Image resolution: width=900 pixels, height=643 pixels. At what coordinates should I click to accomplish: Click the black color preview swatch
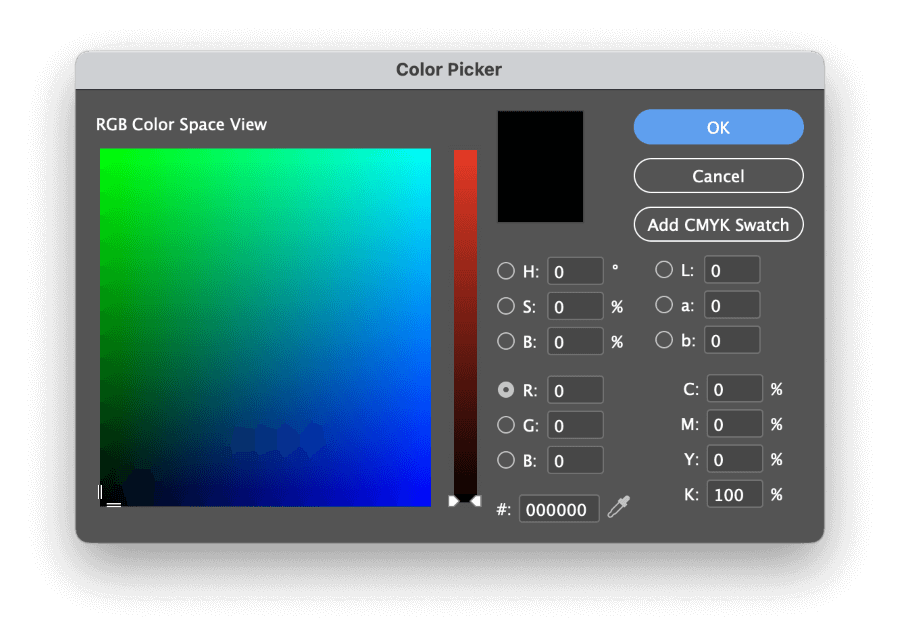click(540, 166)
